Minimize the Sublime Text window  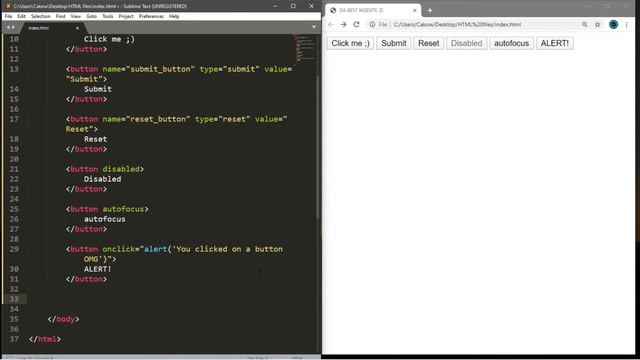tap(275, 6)
